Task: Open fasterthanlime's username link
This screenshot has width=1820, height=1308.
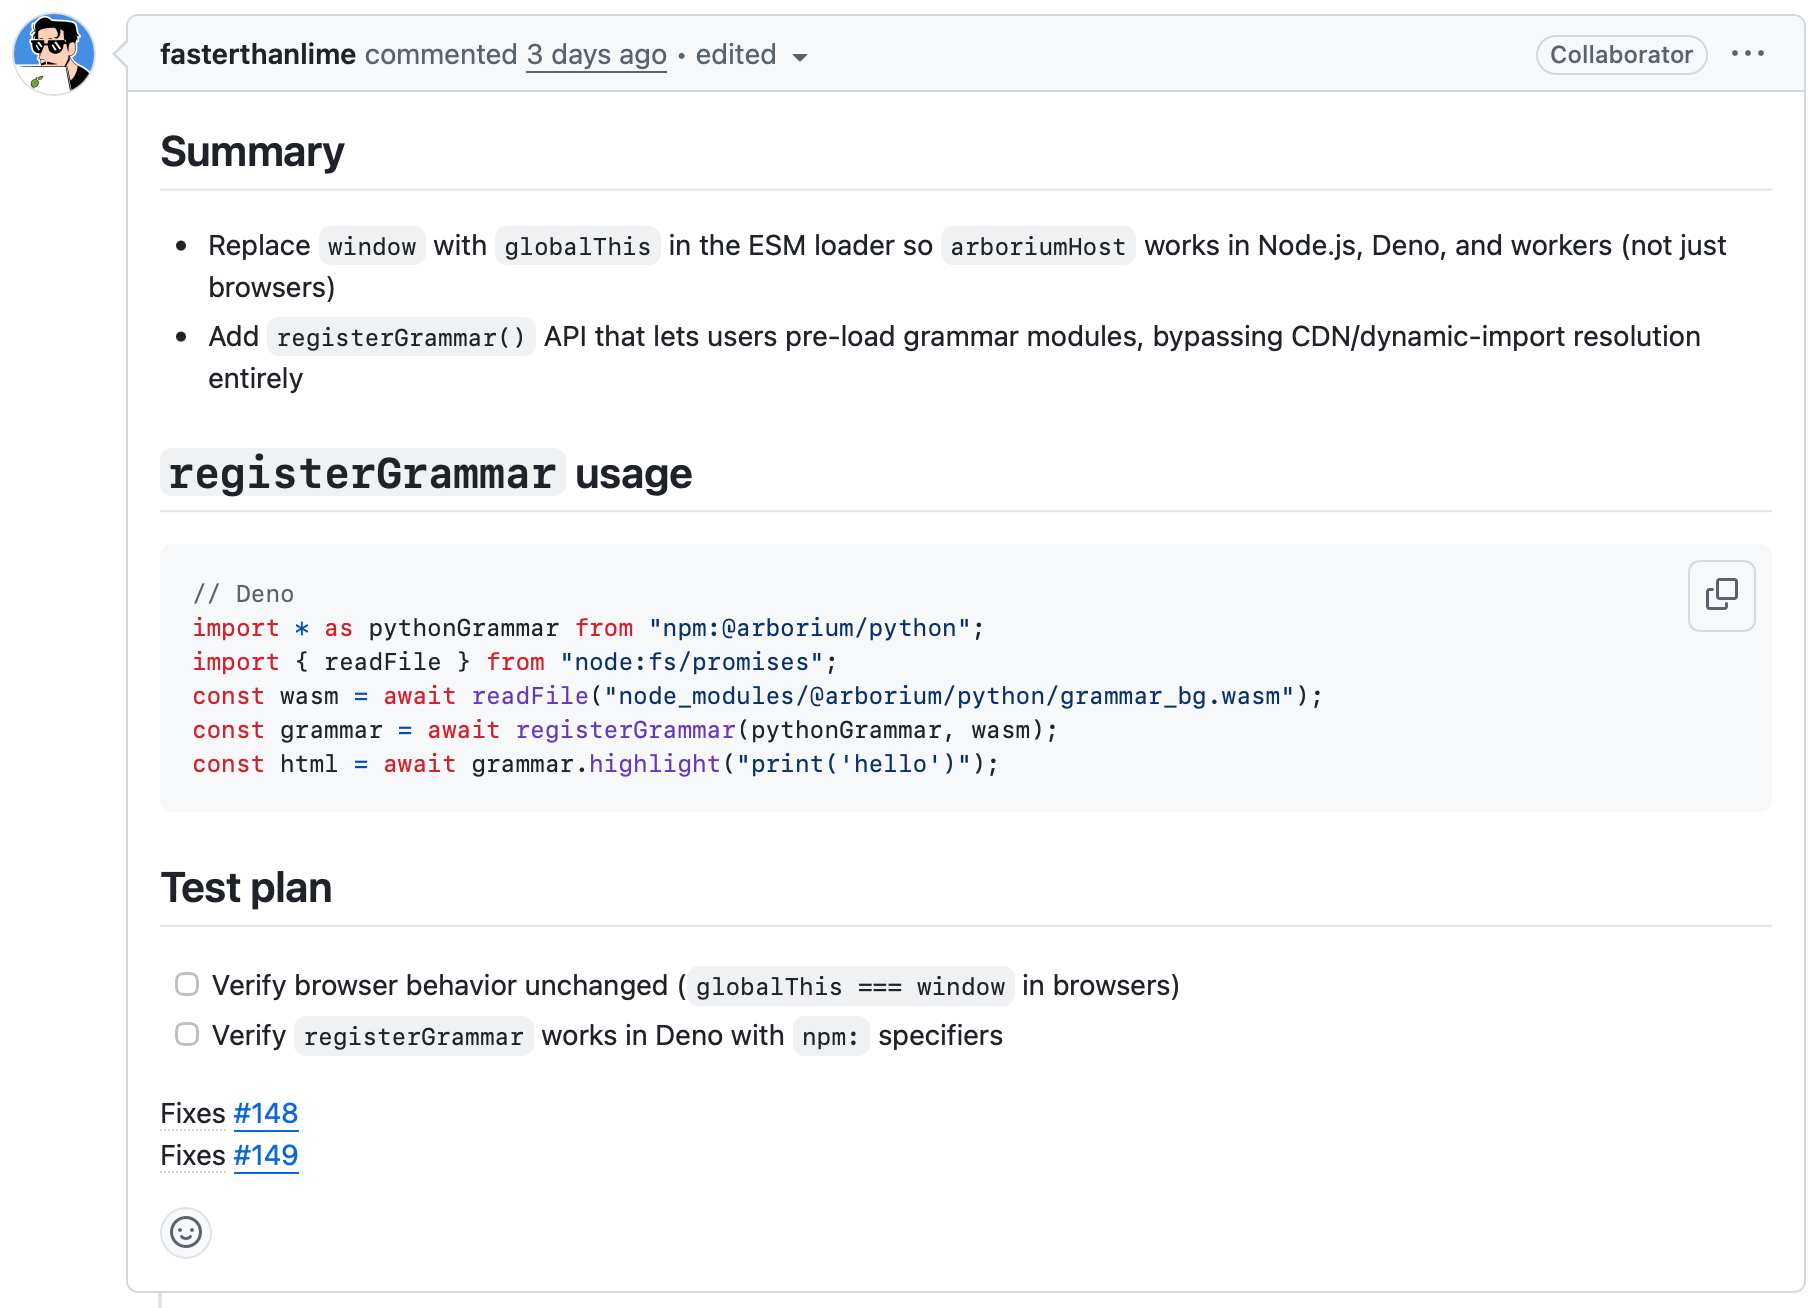Action: point(258,54)
